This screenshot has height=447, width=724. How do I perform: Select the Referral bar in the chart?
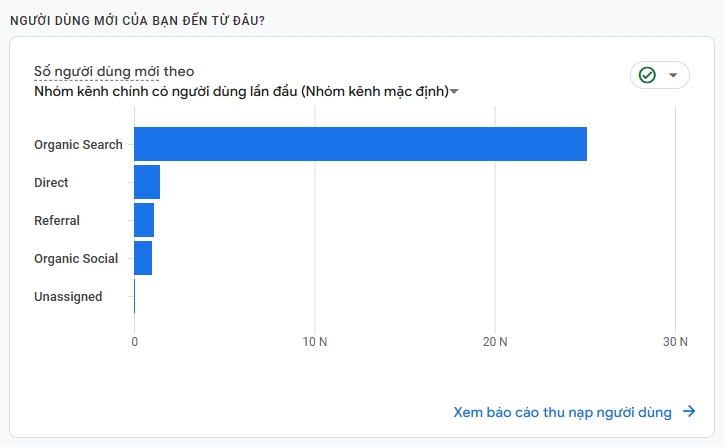pos(144,220)
